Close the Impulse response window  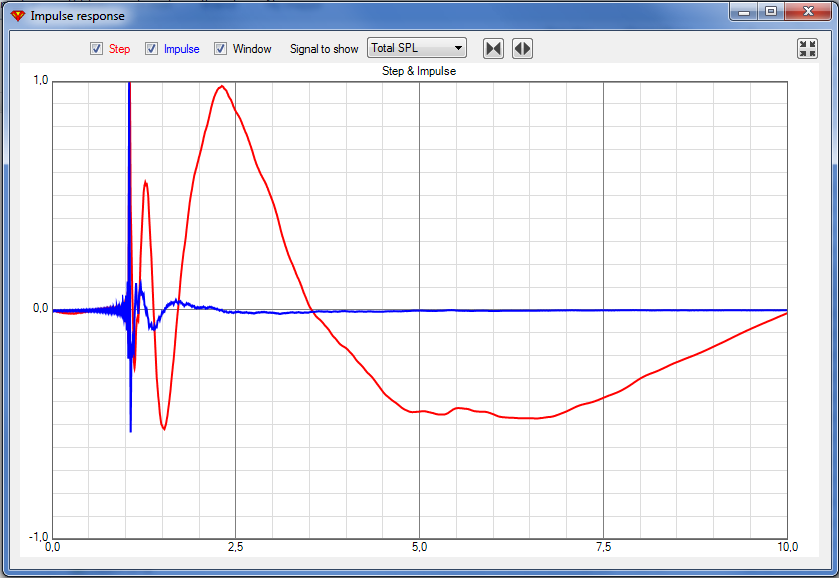click(x=808, y=12)
